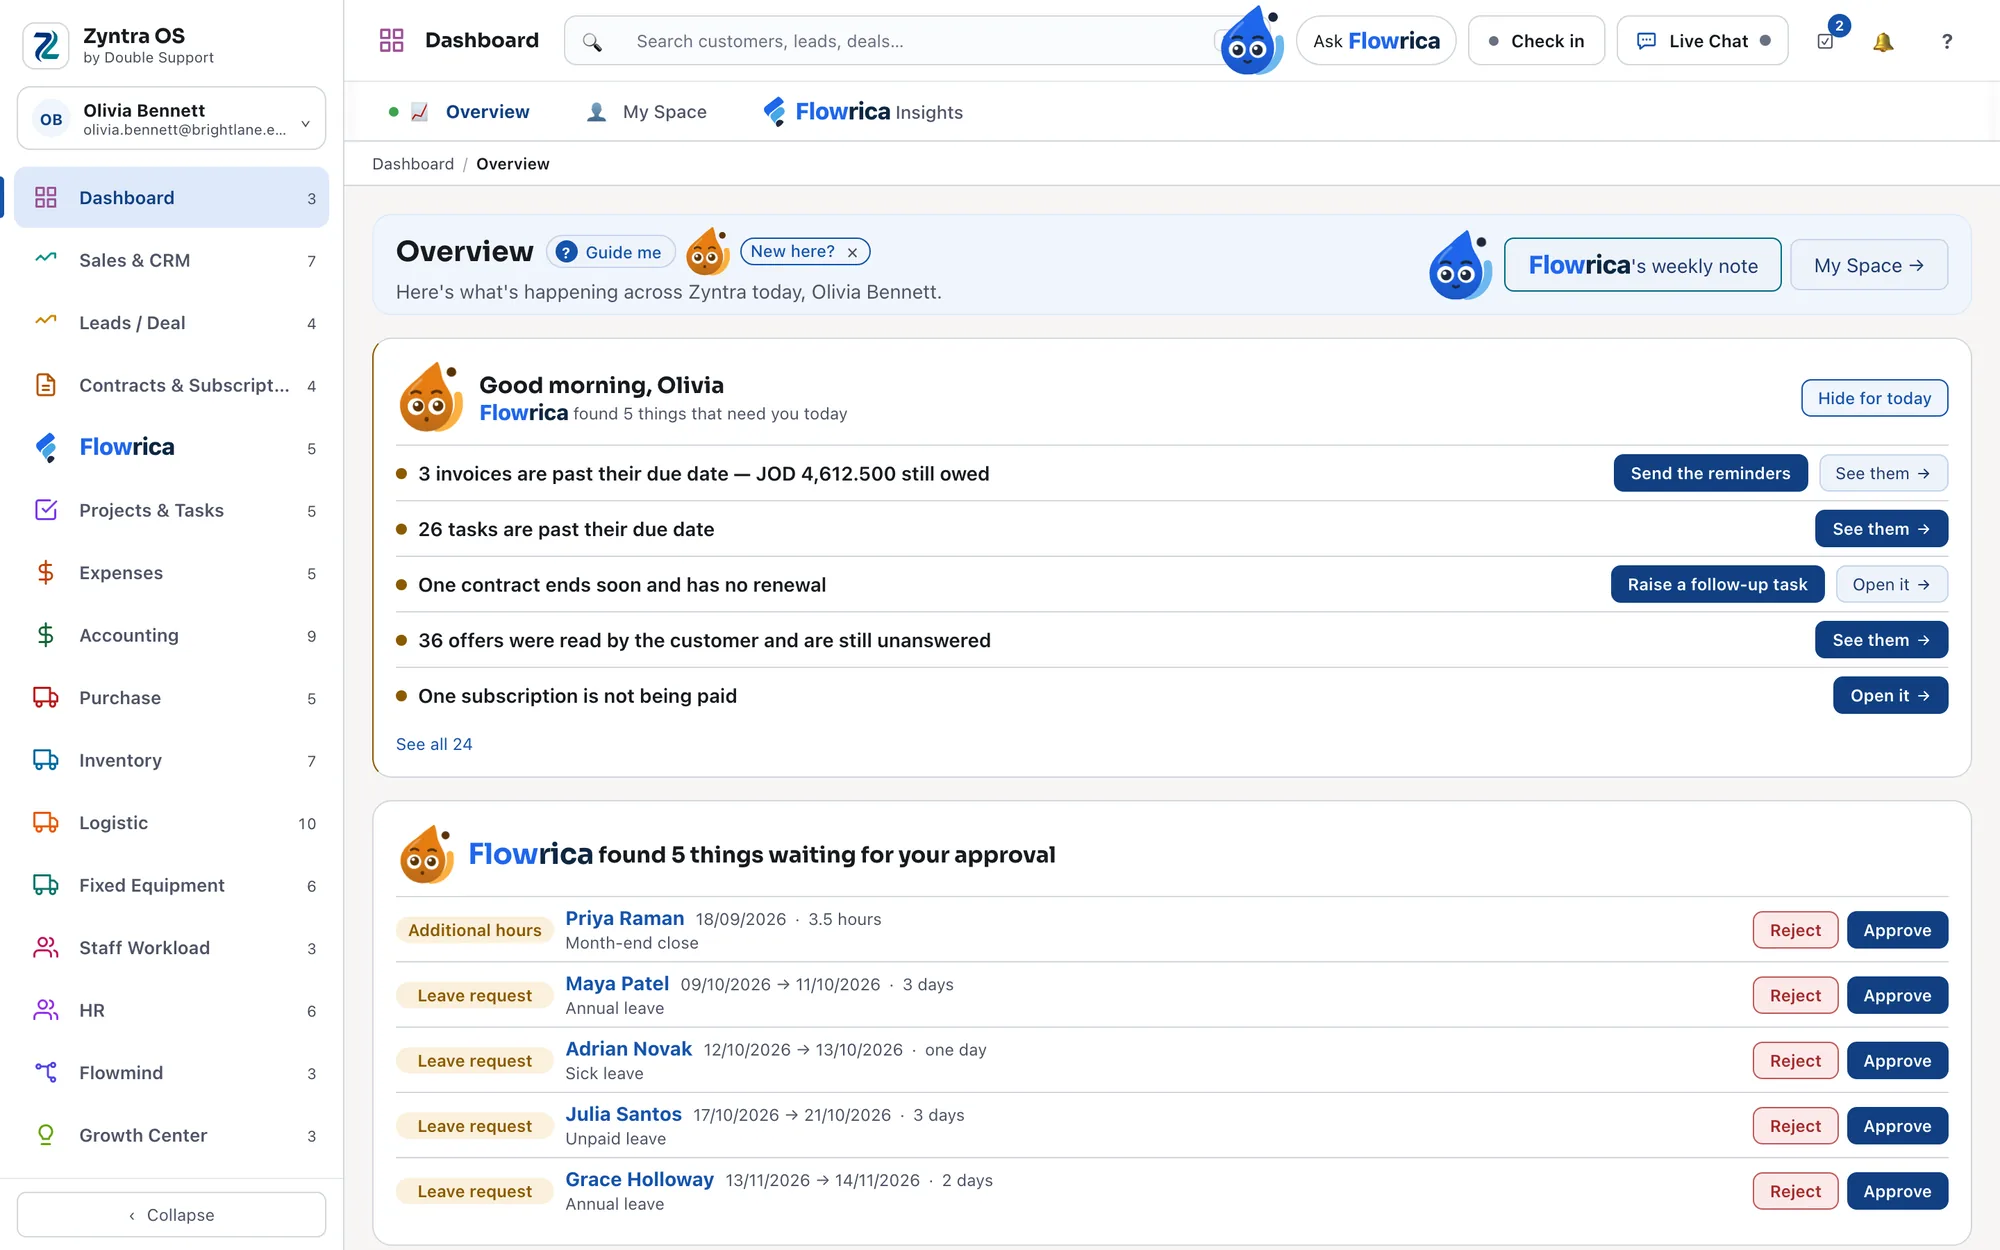Approve Priya Raman's additional hours
The width and height of the screenshot is (2000, 1250).
(1897, 930)
